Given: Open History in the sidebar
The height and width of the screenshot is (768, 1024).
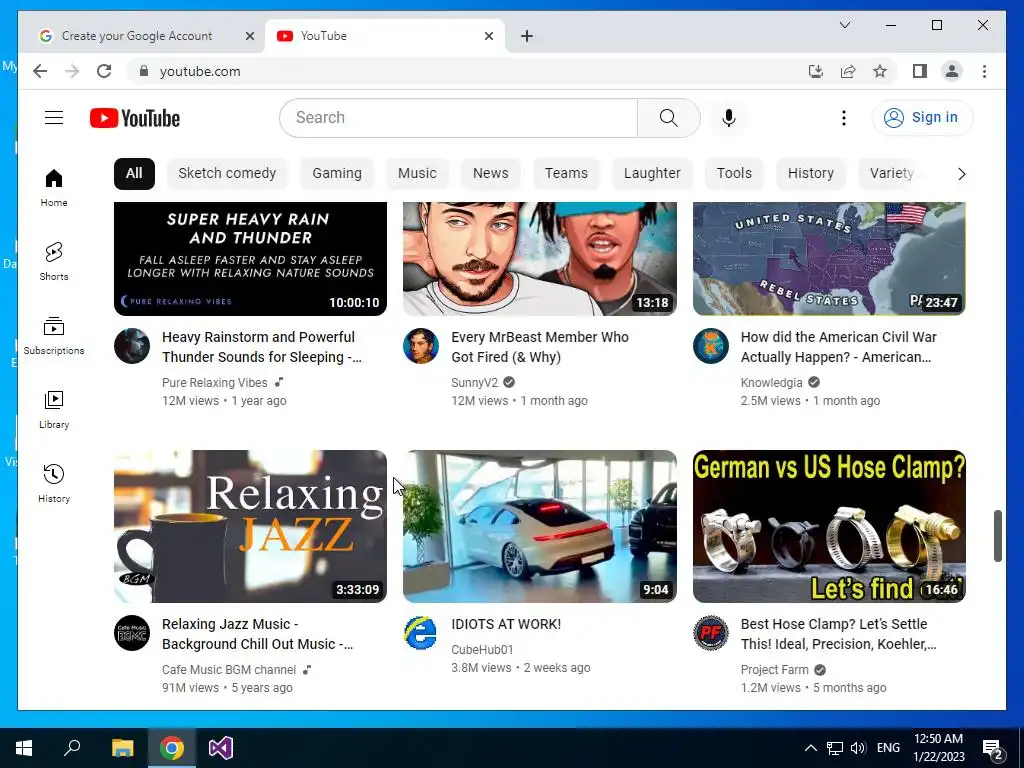Looking at the screenshot, I should 54,483.
